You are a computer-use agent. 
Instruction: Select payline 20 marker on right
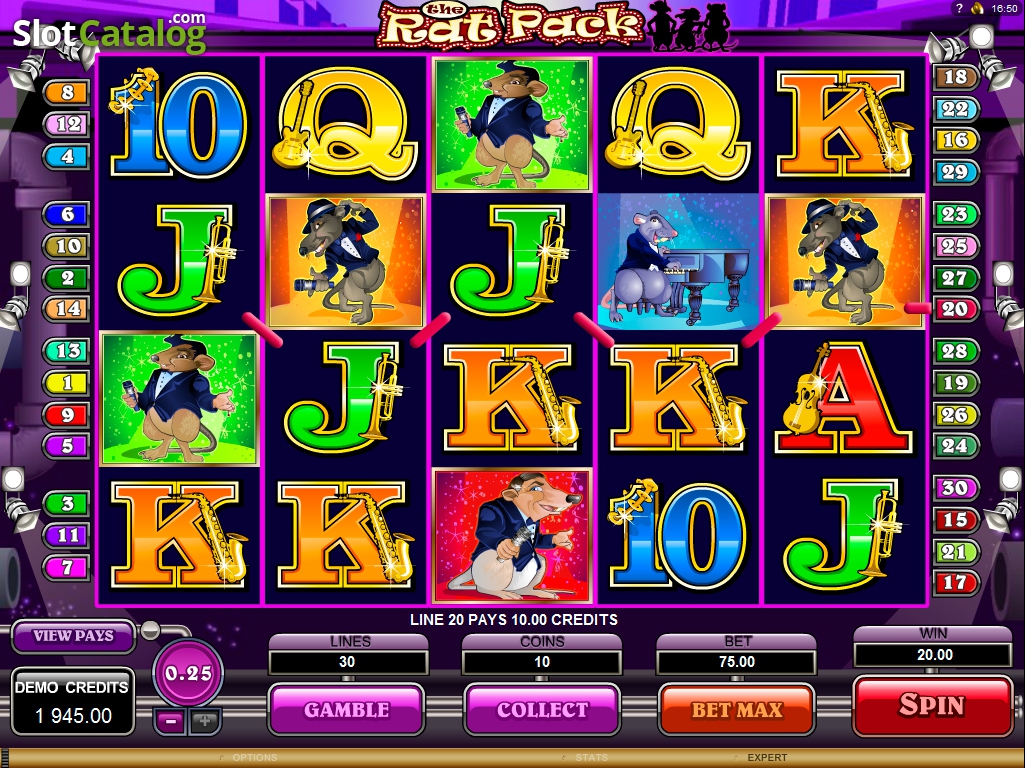coord(955,309)
